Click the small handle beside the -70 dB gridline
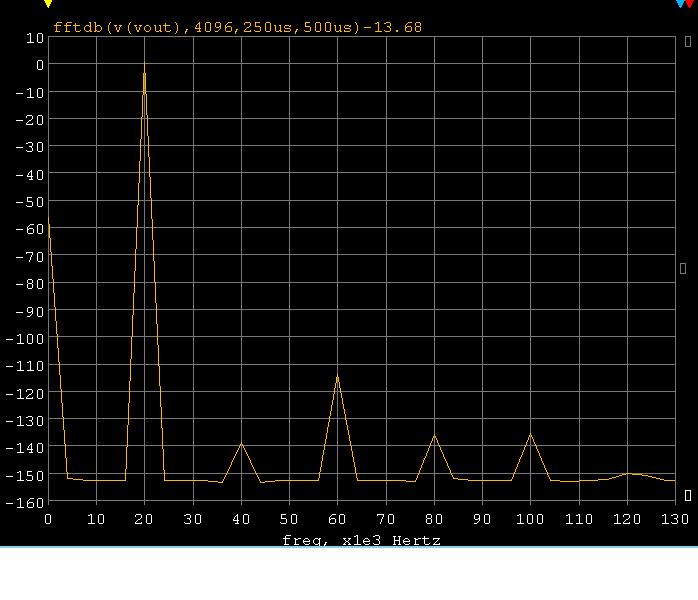The width and height of the screenshot is (698, 600). coord(683,268)
